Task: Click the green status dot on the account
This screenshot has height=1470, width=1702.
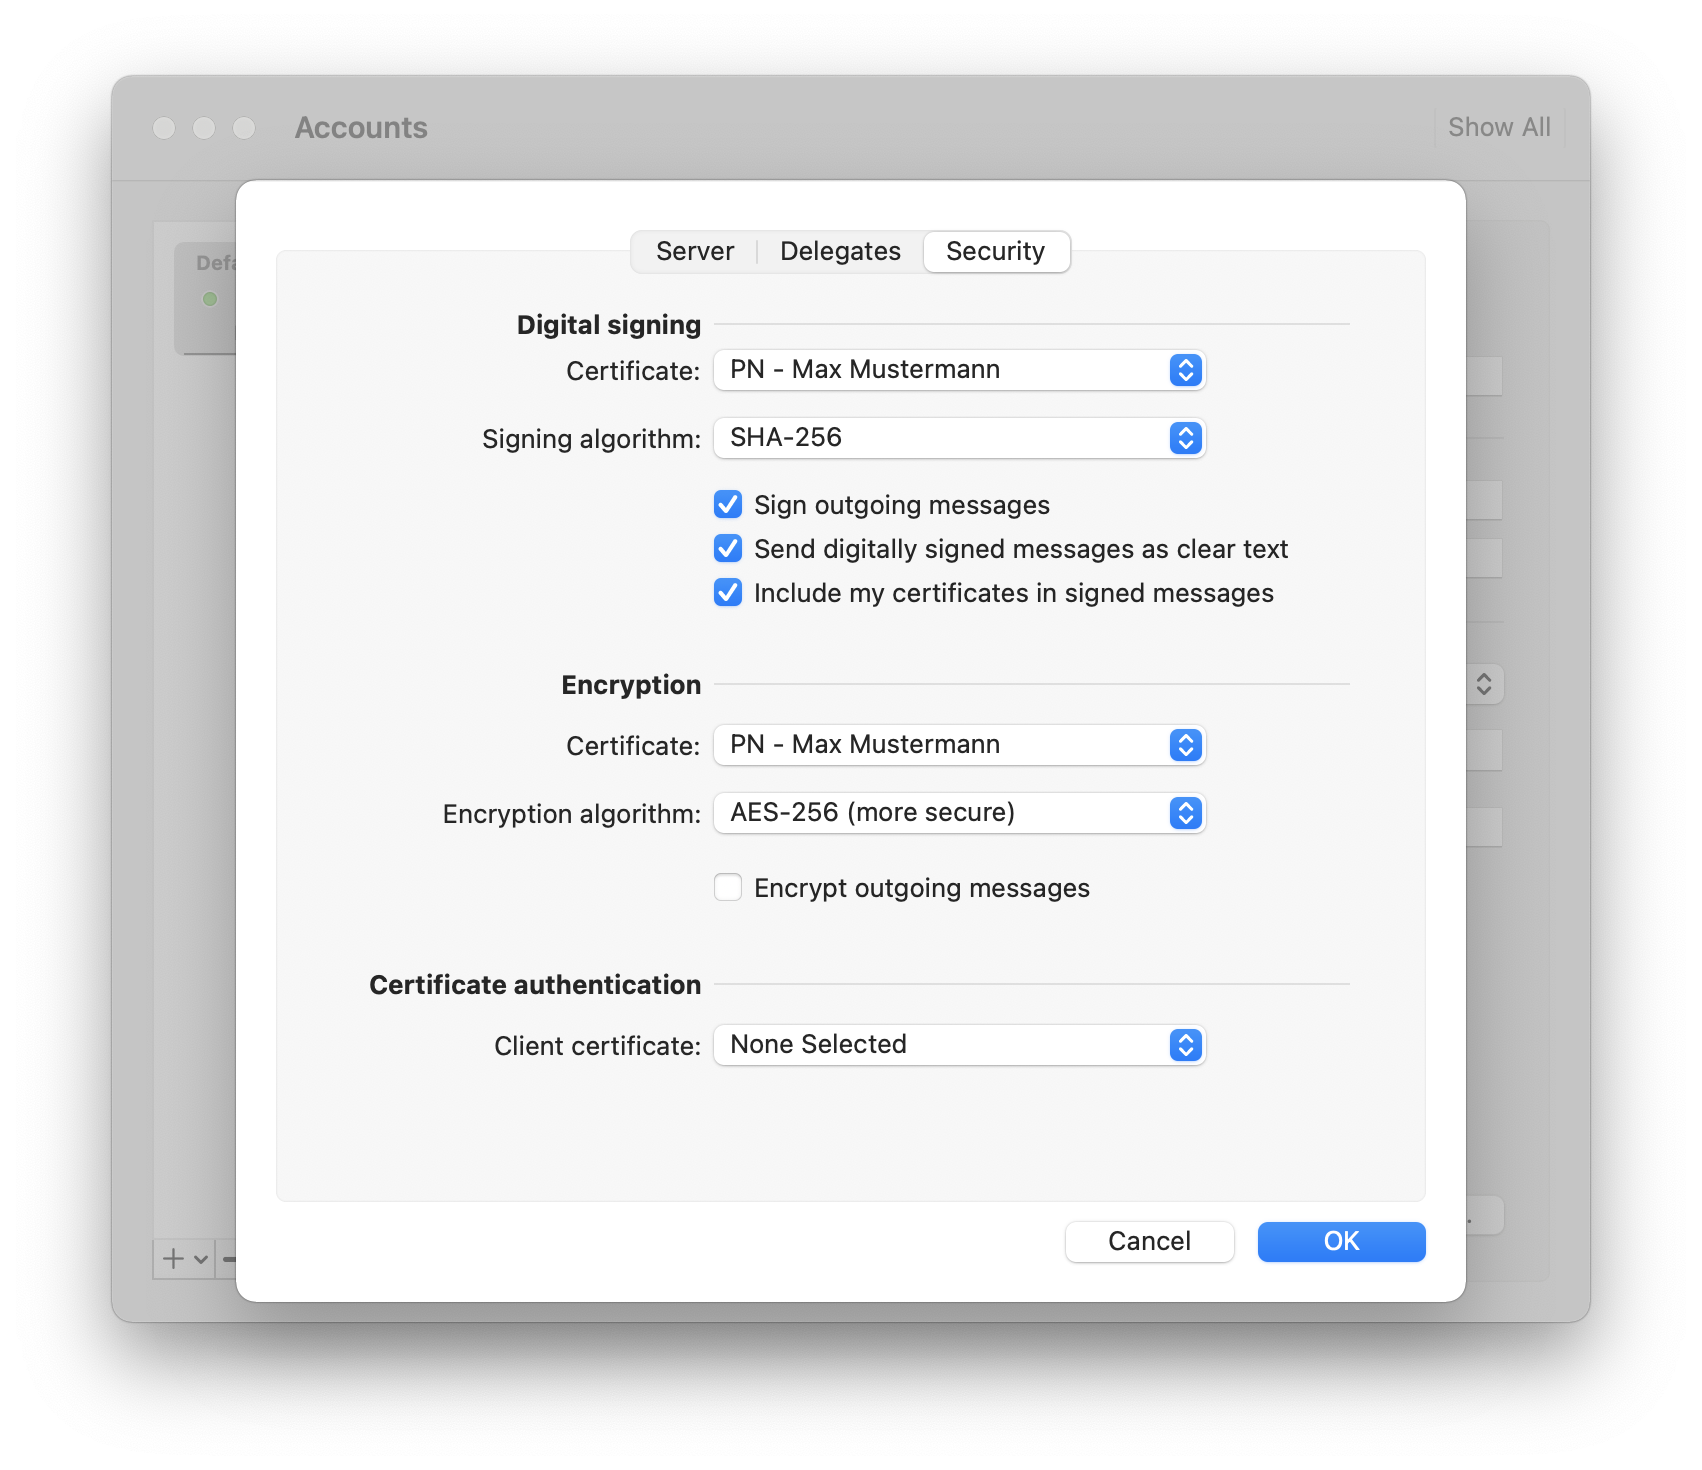Action: [x=211, y=298]
